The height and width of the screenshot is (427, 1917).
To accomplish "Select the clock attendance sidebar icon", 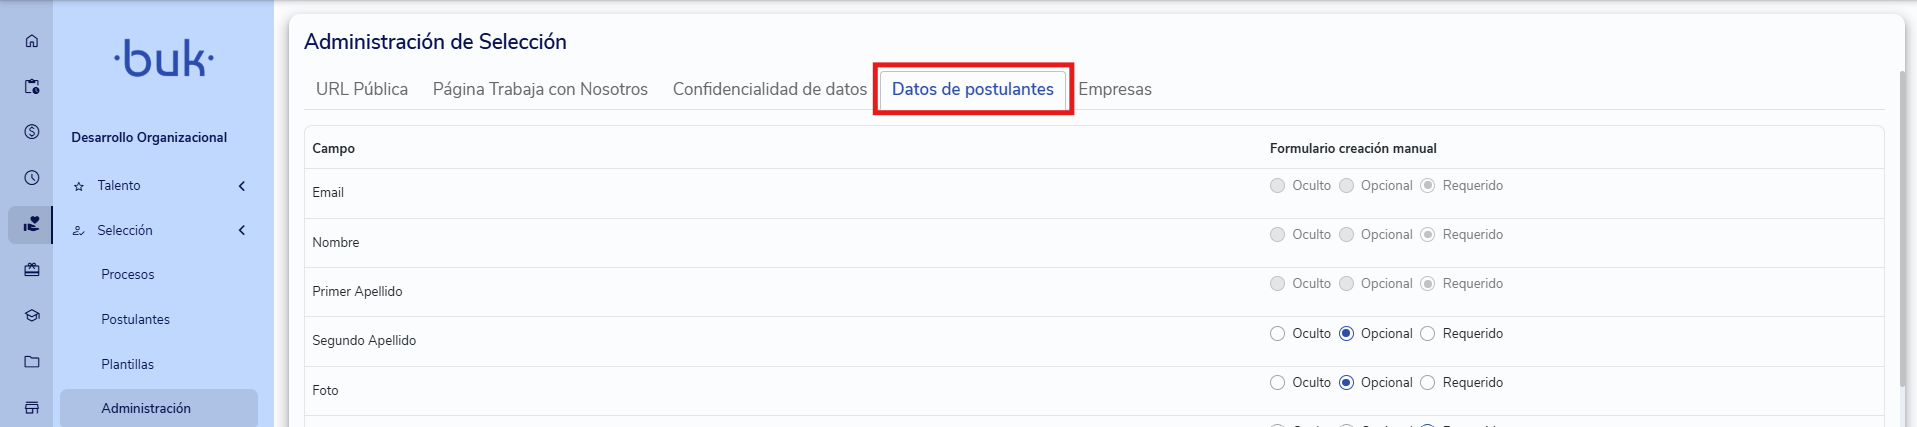I will [32, 178].
